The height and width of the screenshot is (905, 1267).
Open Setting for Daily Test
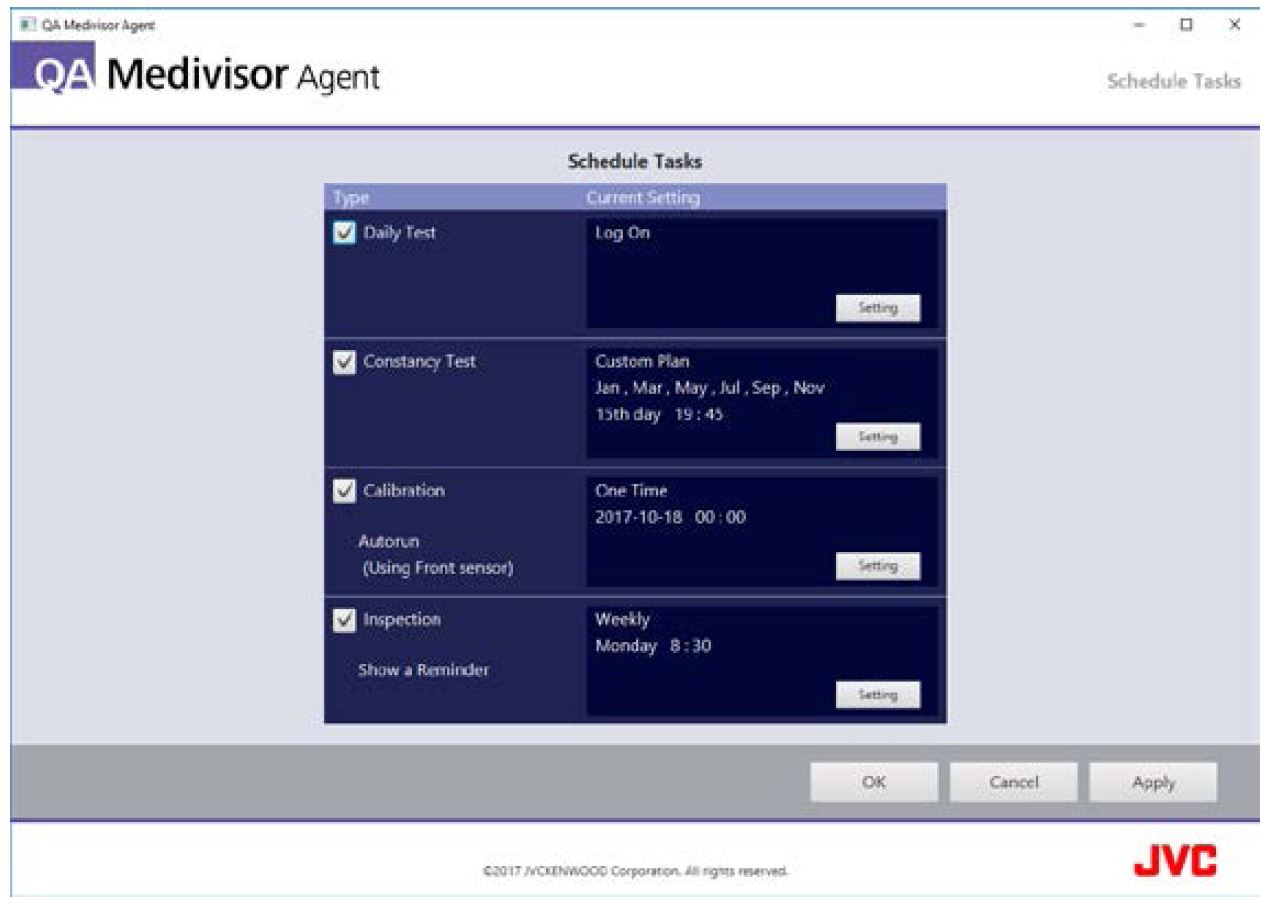tap(877, 308)
